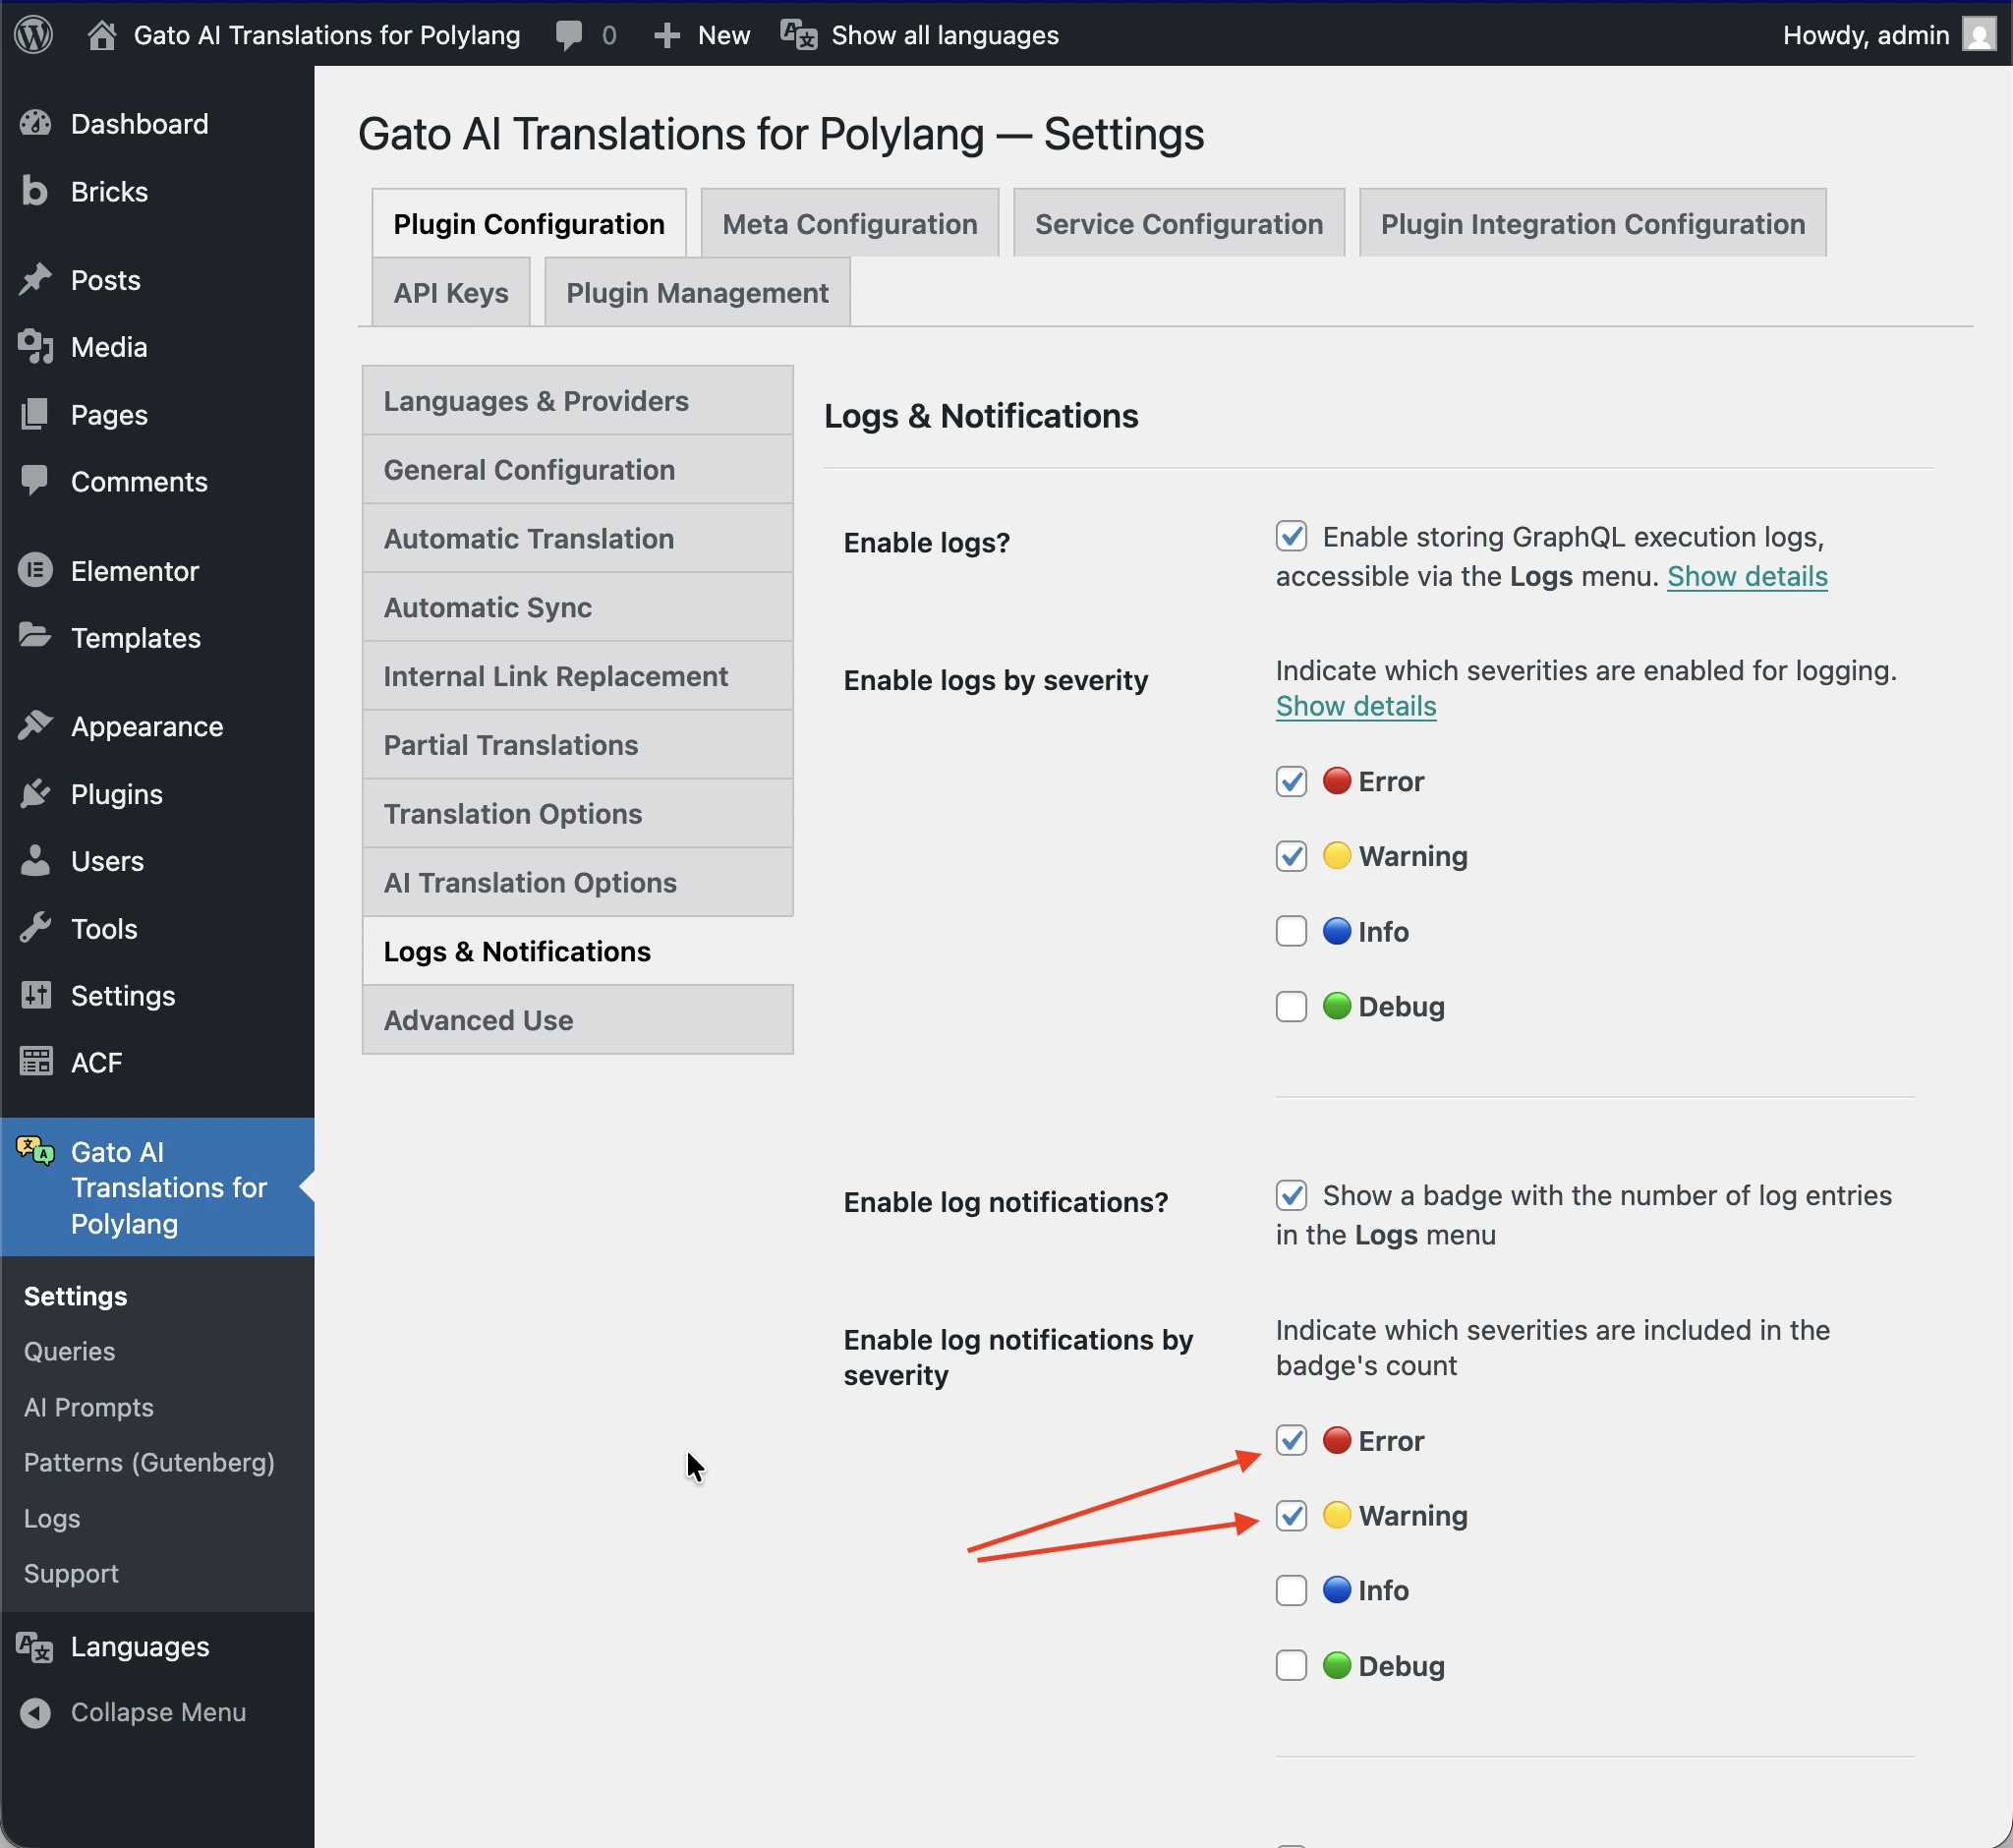This screenshot has width=2013, height=1848.
Task: Open the ACF icon in the sidebar
Action: point(36,1062)
